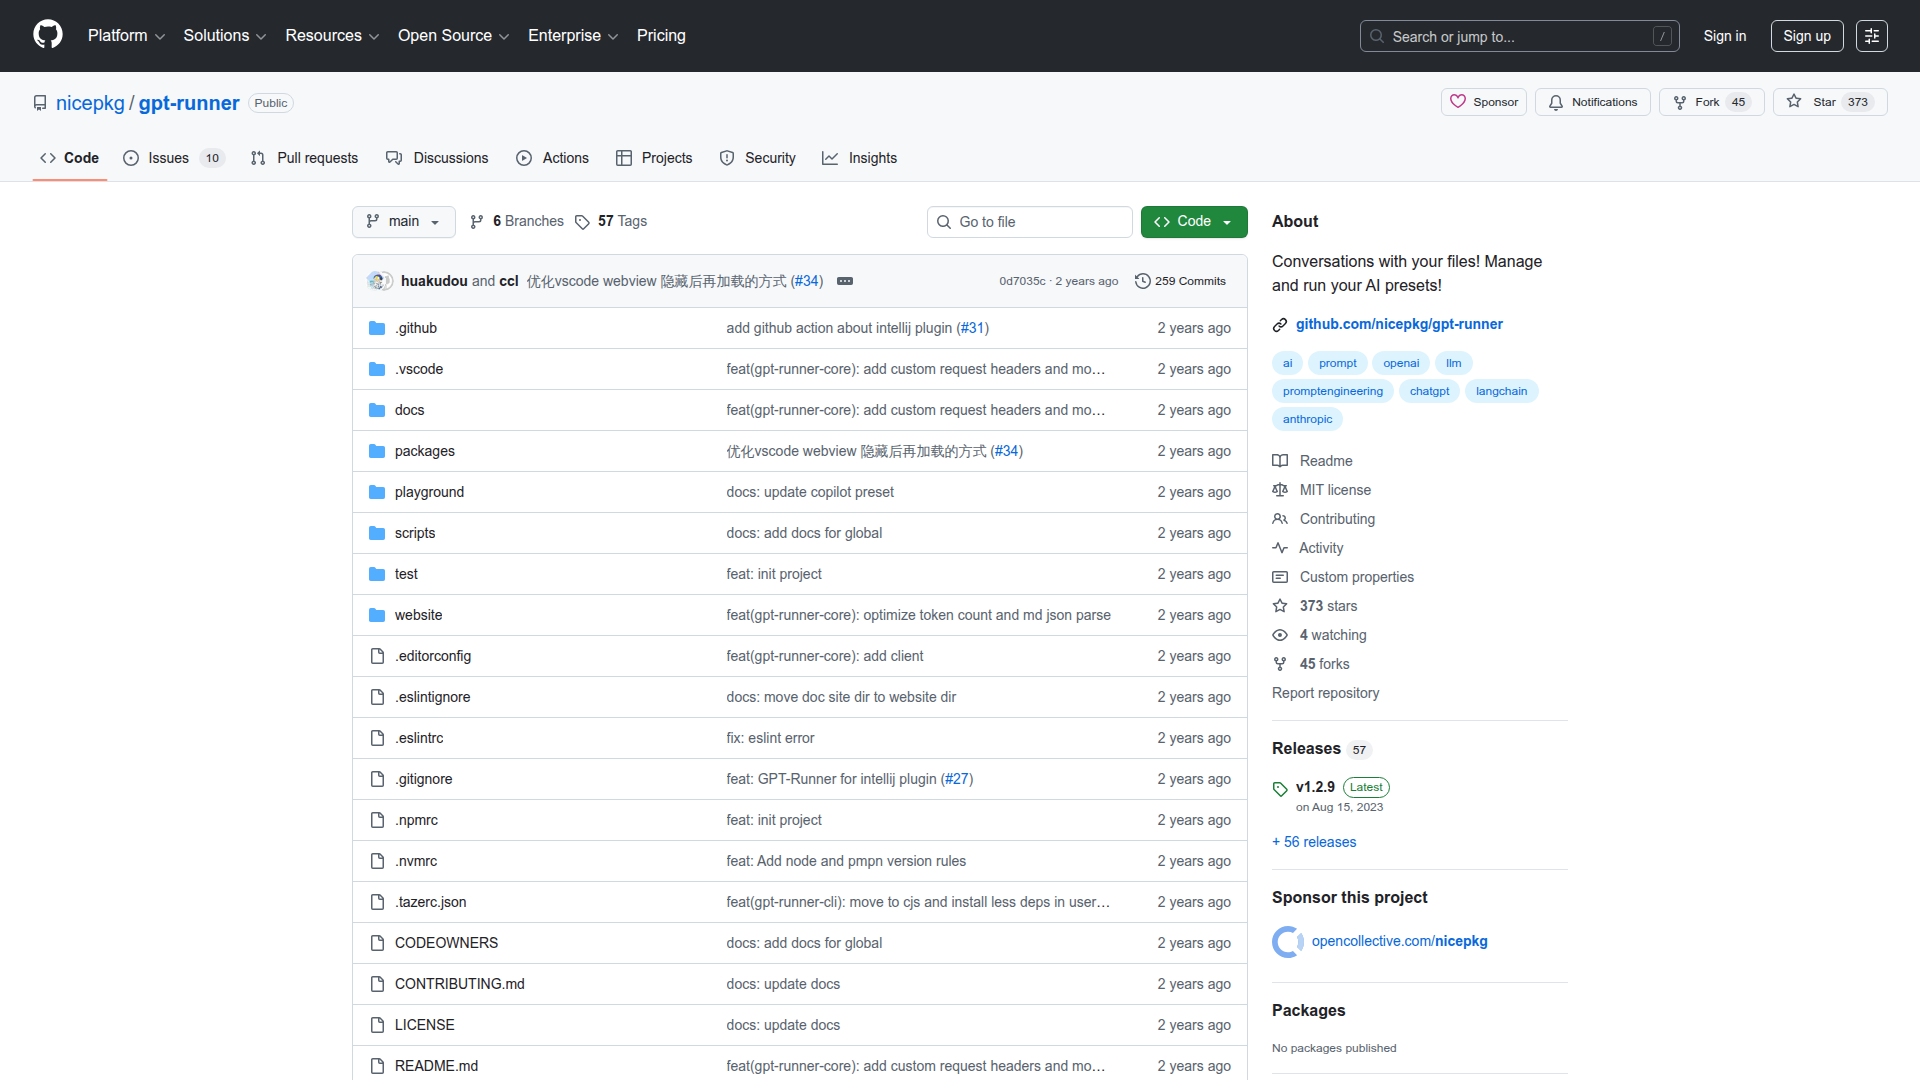
Task: Open the packages folder
Action: tap(424, 451)
